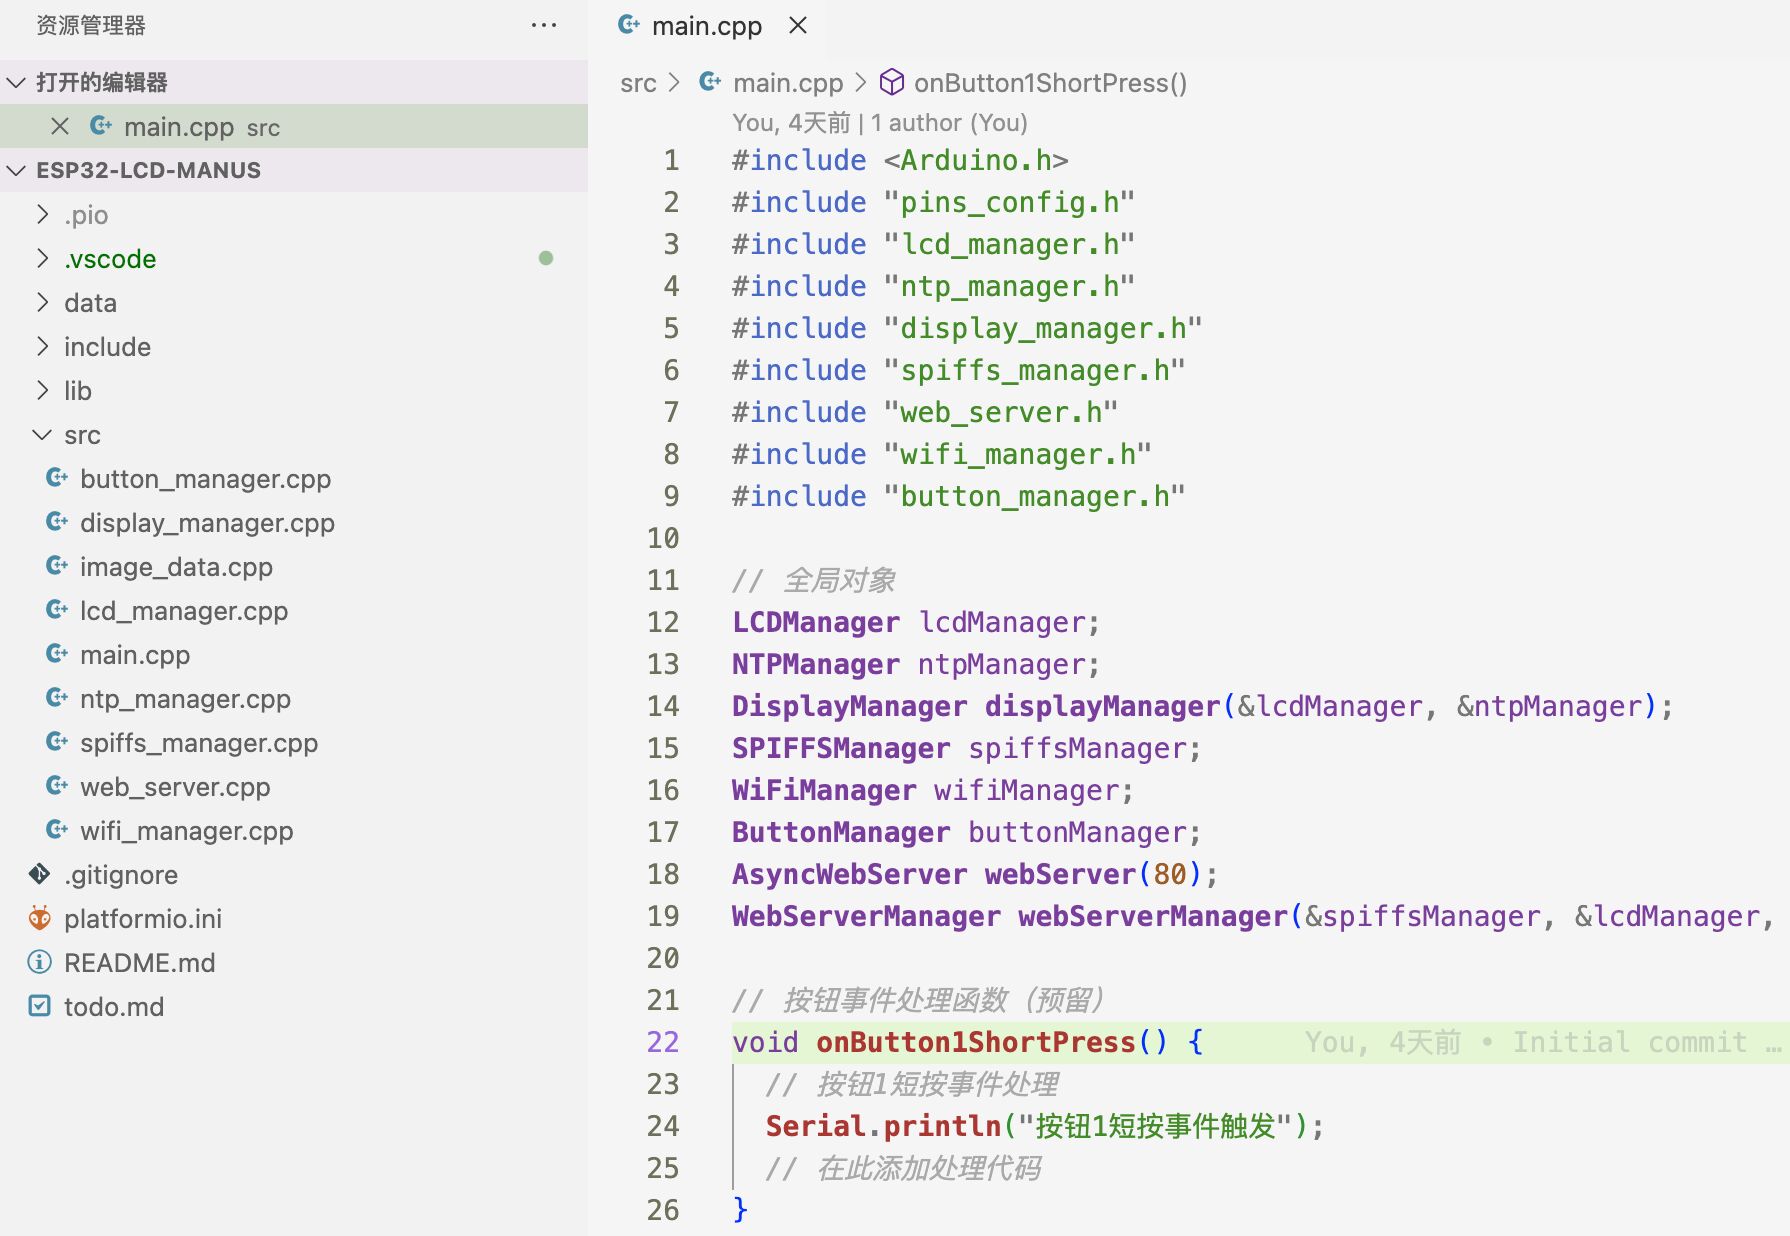Viewport: 1790px width, 1236px height.
Task: Click the onButton1ShortPress() breadcrumb segment
Action: coord(1050,83)
